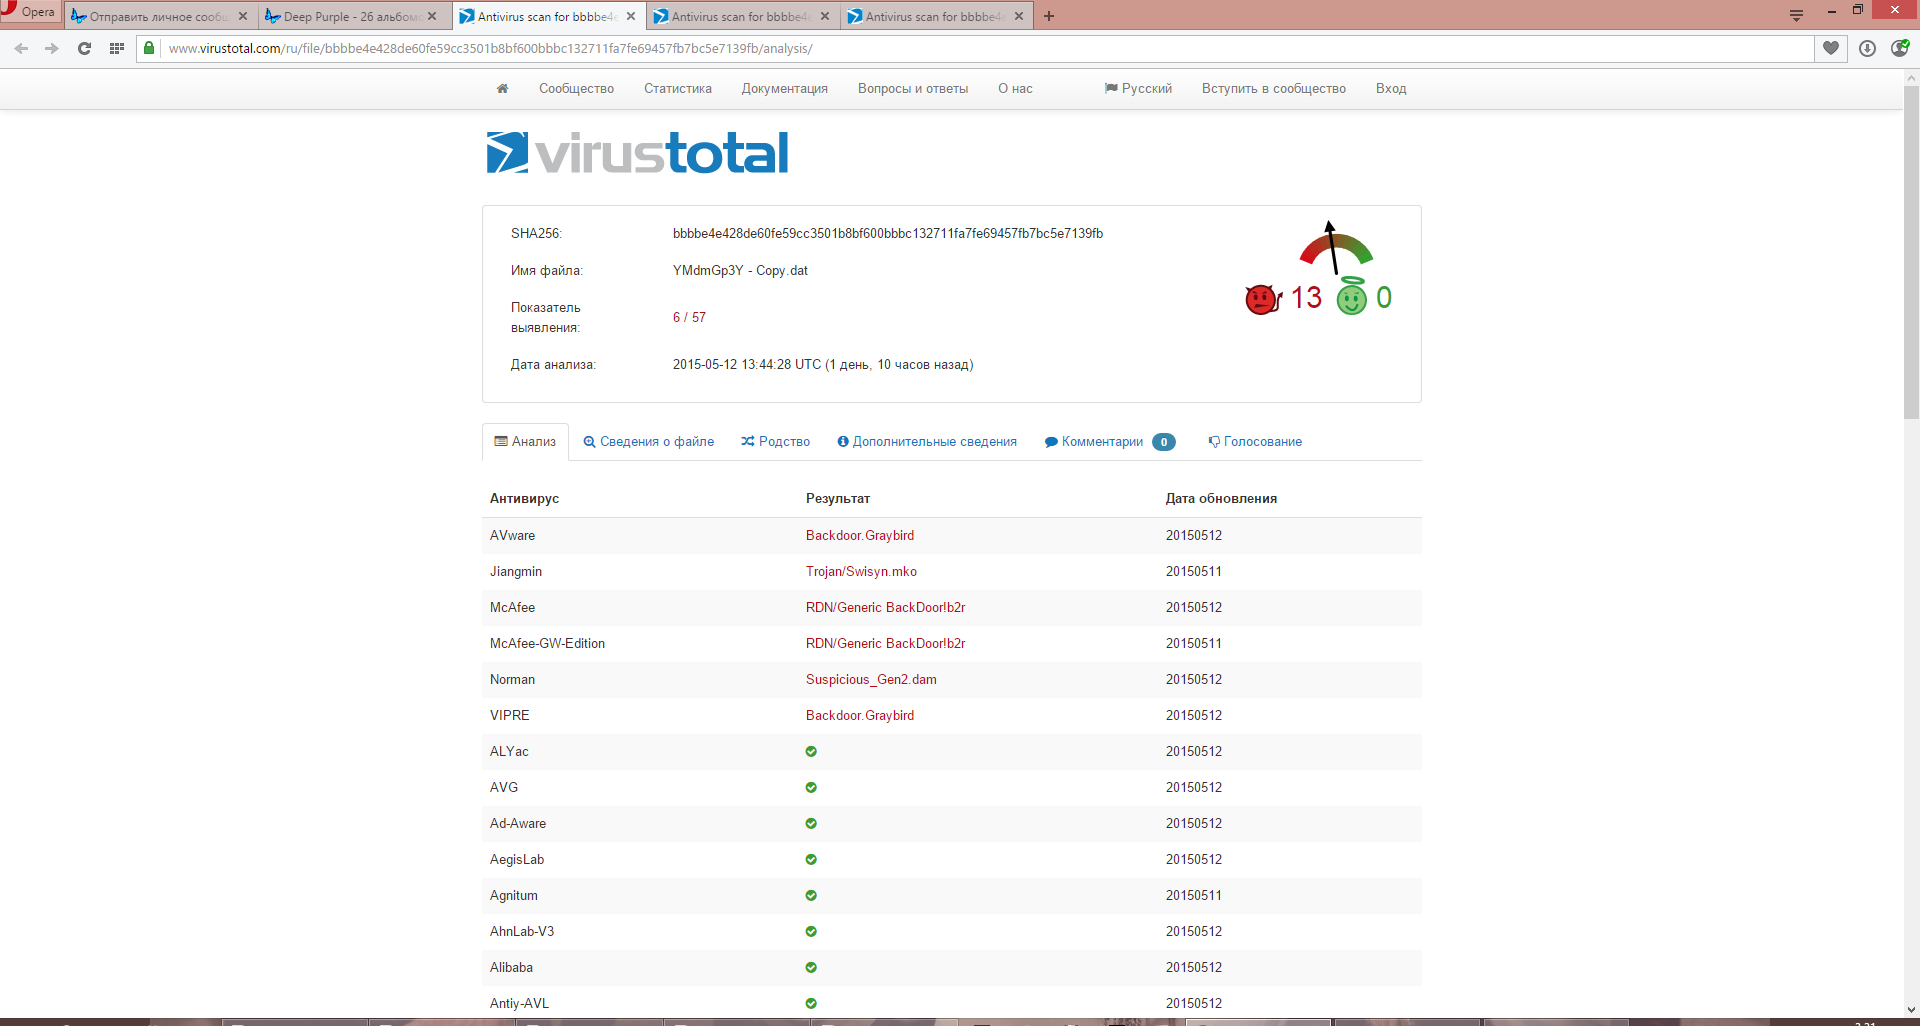
Task: Open the Opera speed dial grid icon
Action: [x=117, y=48]
